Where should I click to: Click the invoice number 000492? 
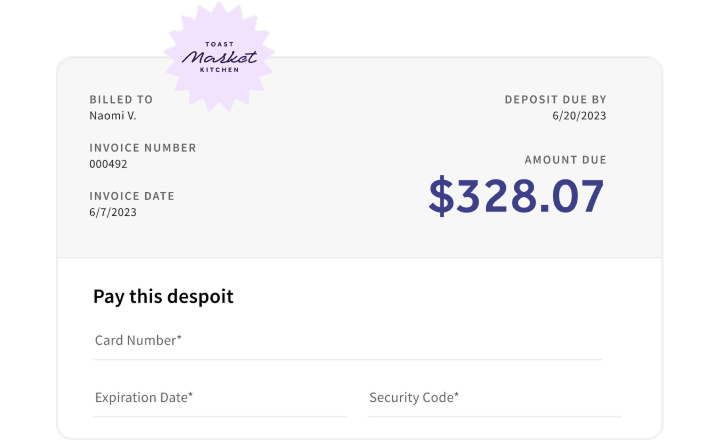pos(108,164)
